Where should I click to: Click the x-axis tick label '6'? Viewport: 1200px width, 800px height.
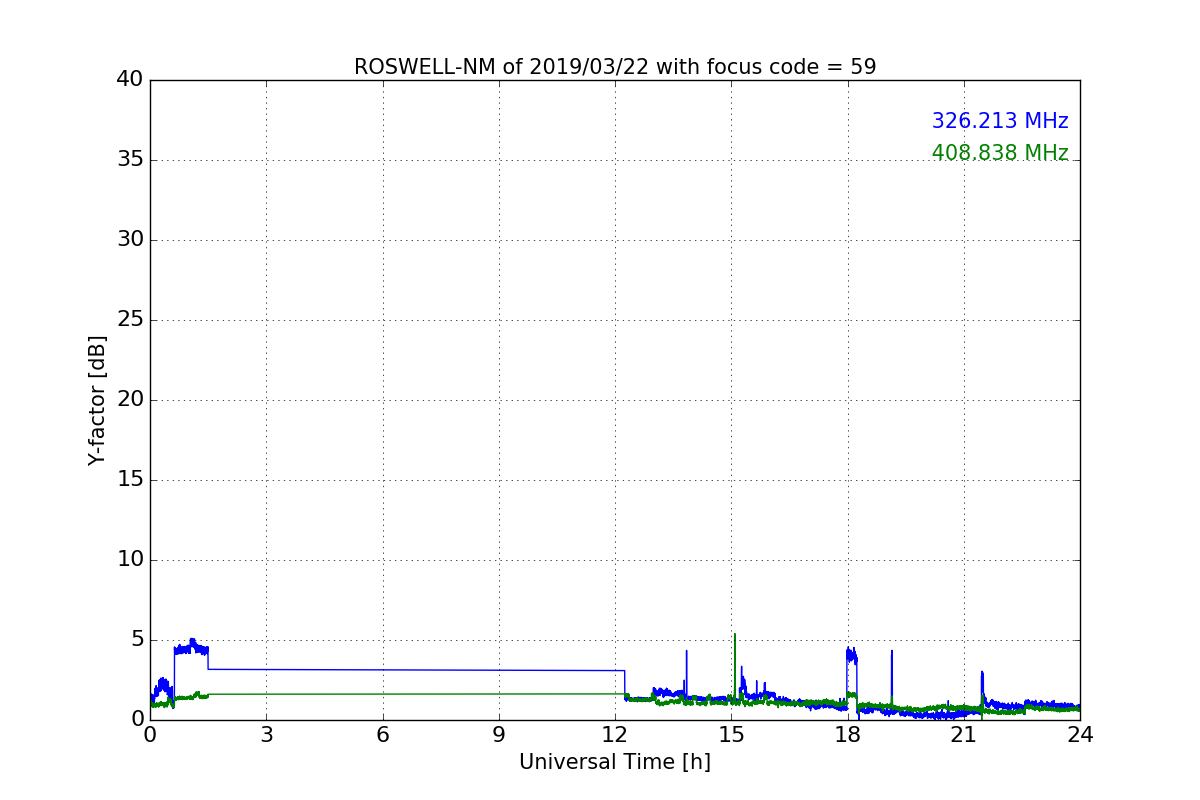click(383, 734)
